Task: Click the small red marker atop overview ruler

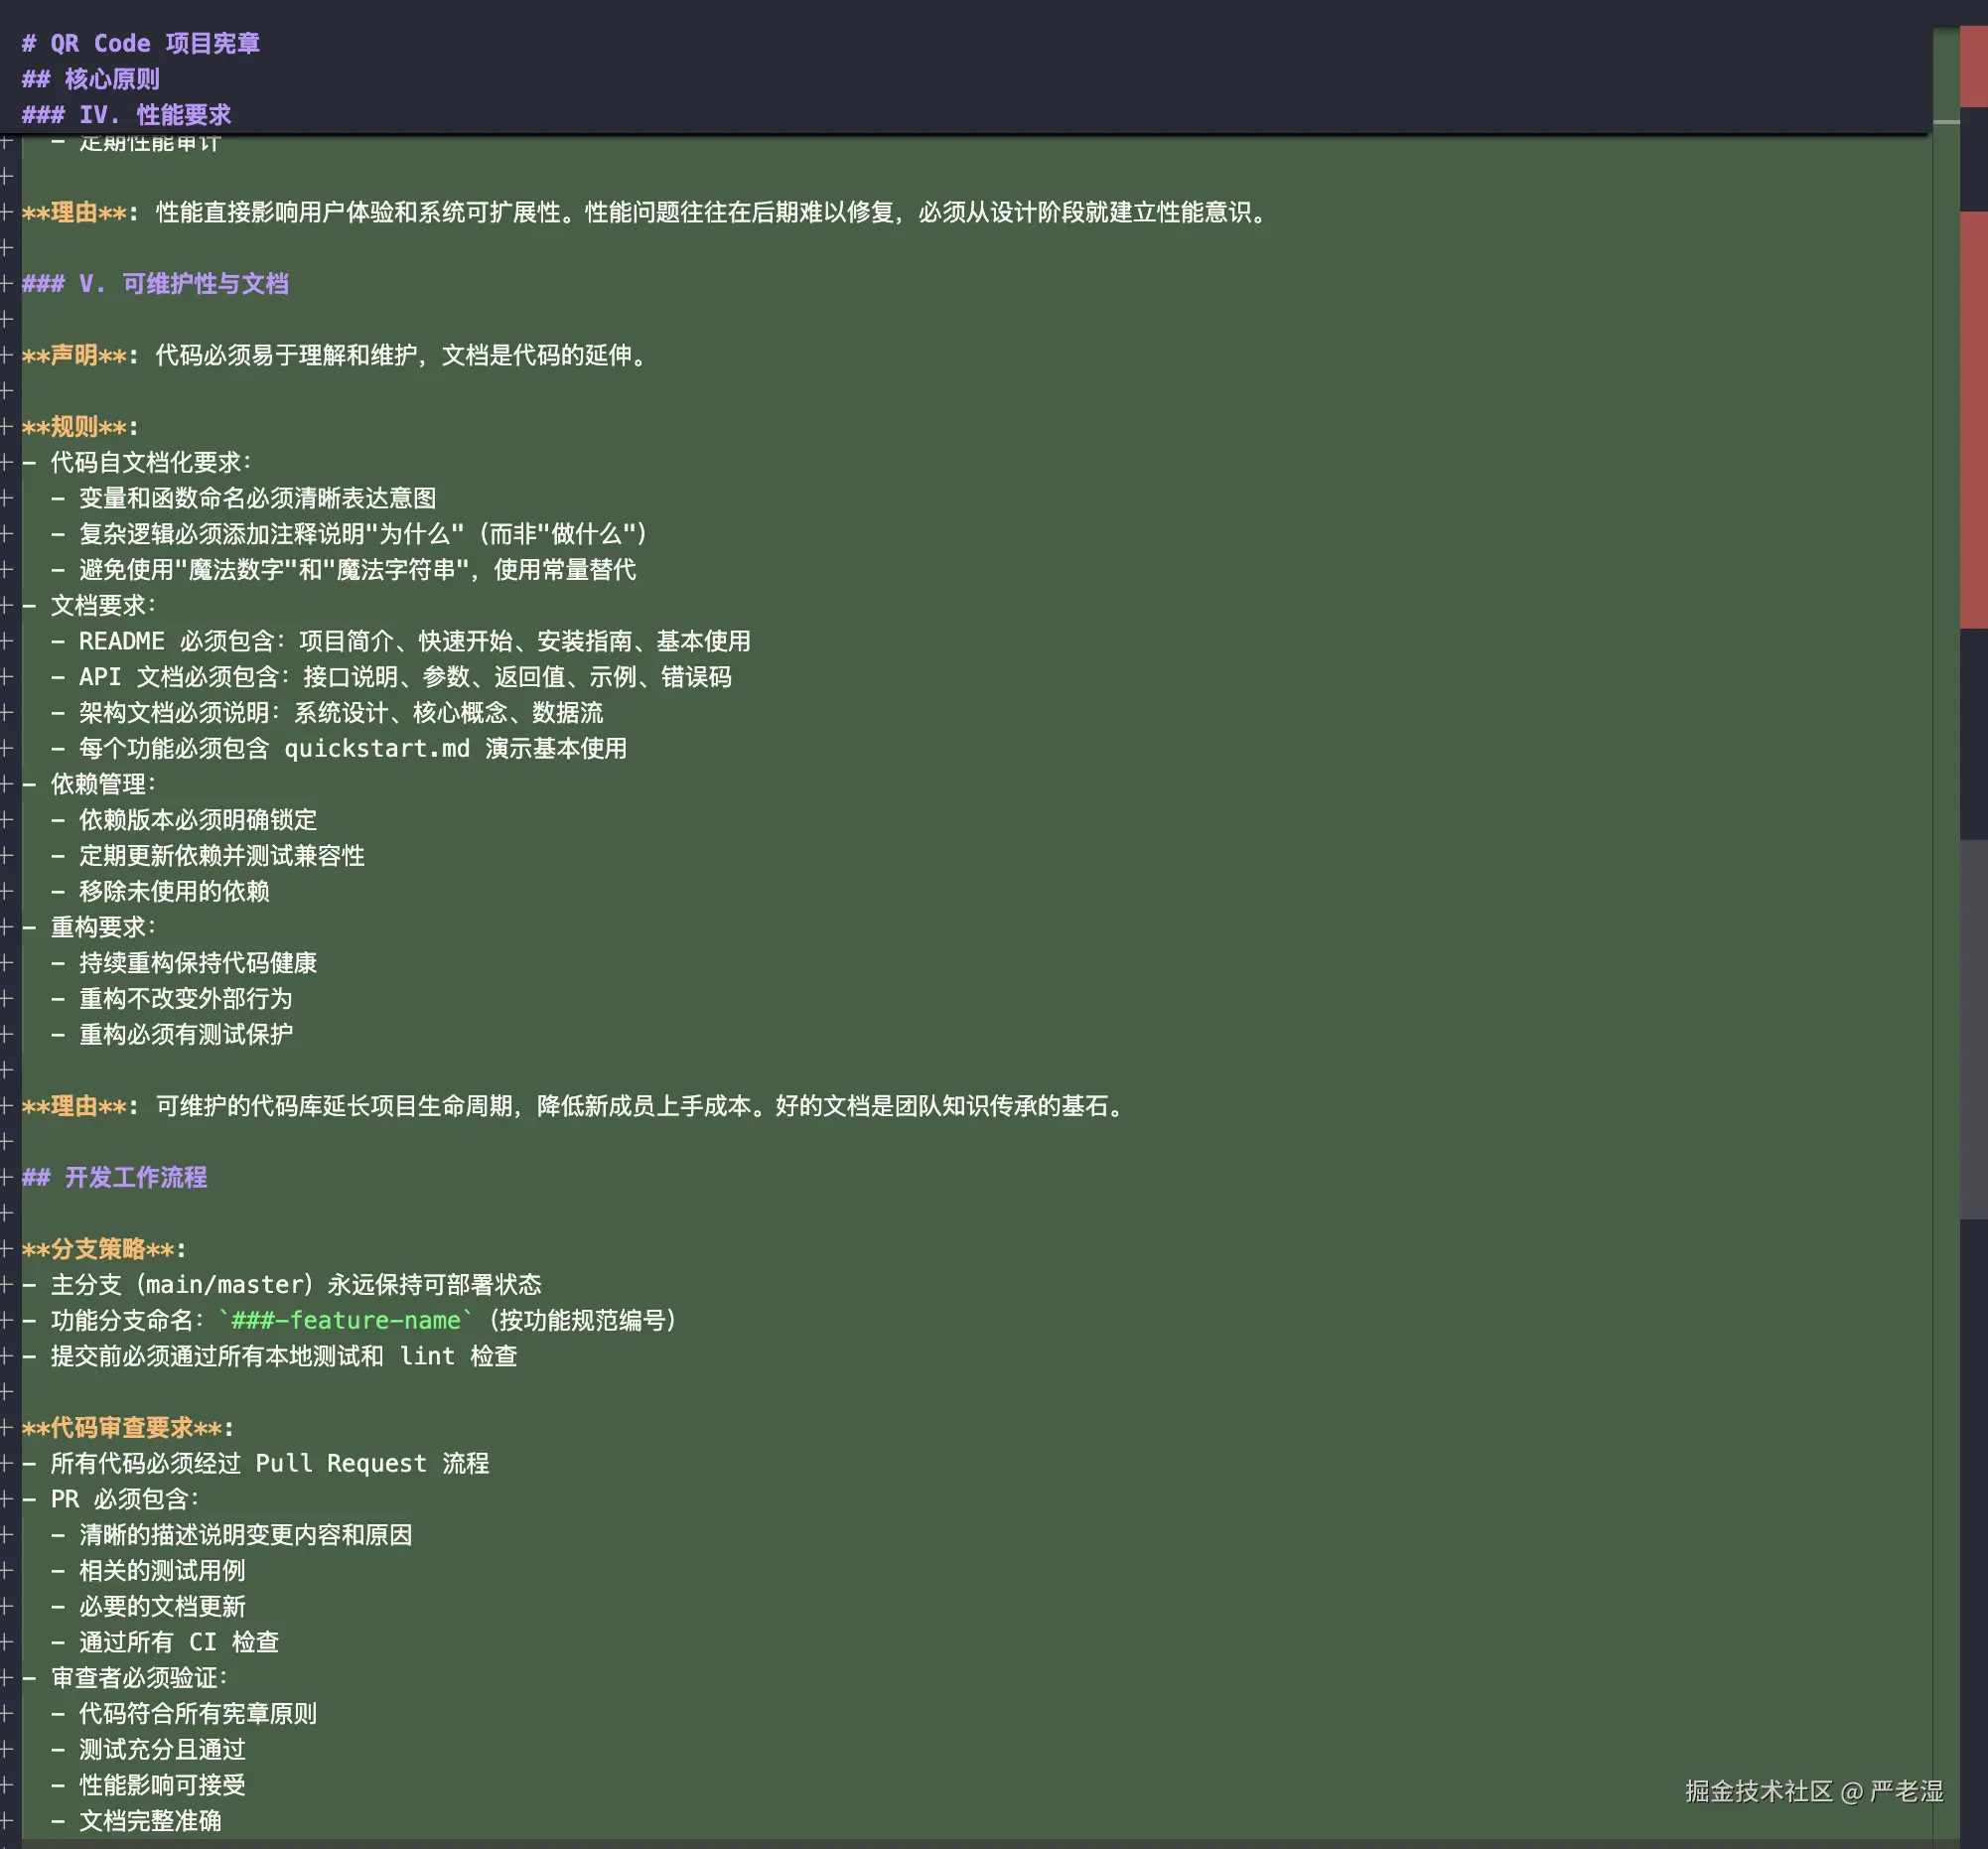Action: tap(1973, 66)
